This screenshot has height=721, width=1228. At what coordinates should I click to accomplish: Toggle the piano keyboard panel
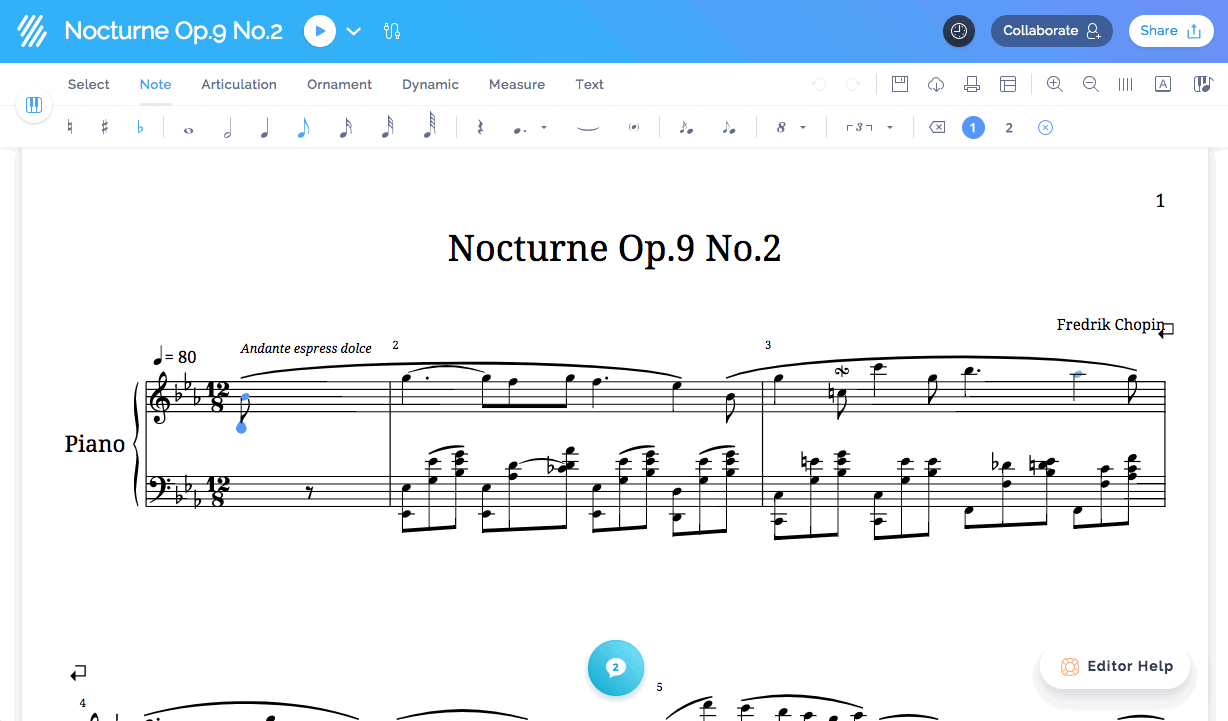click(33, 105)
